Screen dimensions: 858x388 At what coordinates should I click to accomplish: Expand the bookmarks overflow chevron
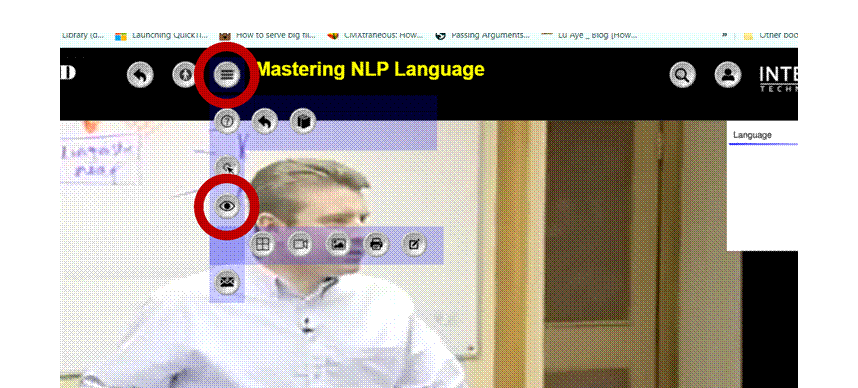[x=724, y=35]
